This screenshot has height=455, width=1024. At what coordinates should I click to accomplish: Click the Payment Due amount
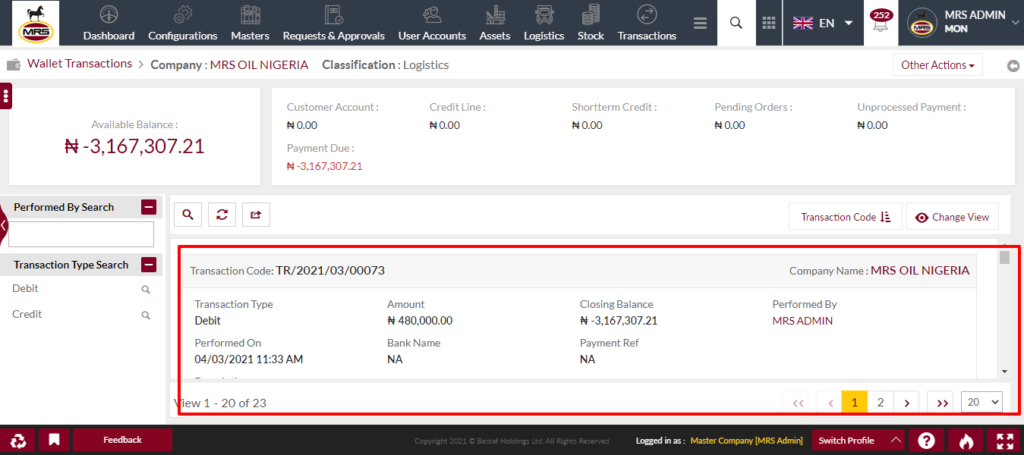tap(325, 166)
